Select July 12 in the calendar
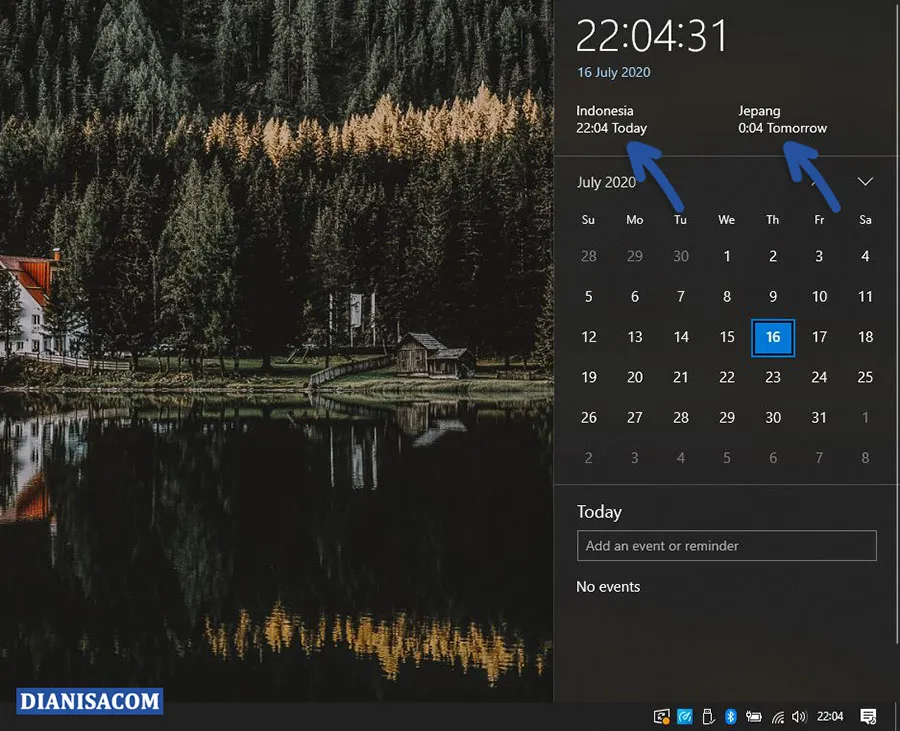This screenshot has width=900, height=731. pyautogui.click(x=589, y=338)
